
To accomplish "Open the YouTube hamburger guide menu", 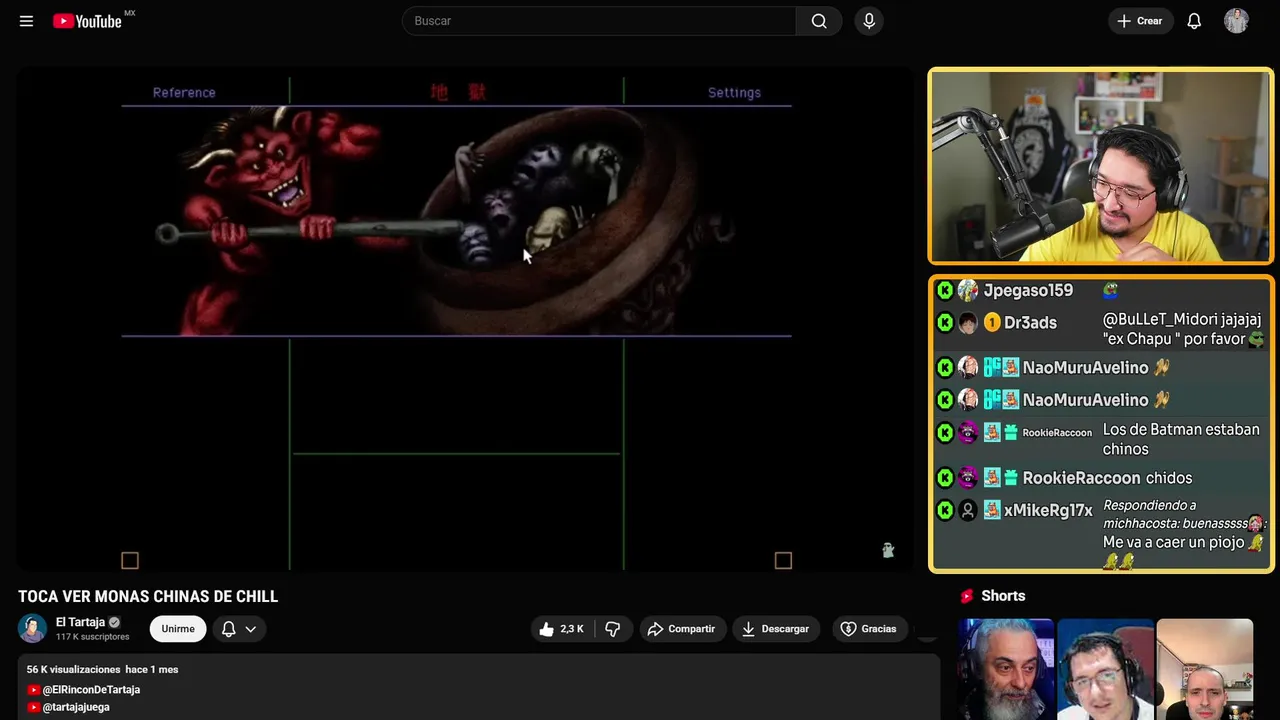I will (x=26, y=21).
